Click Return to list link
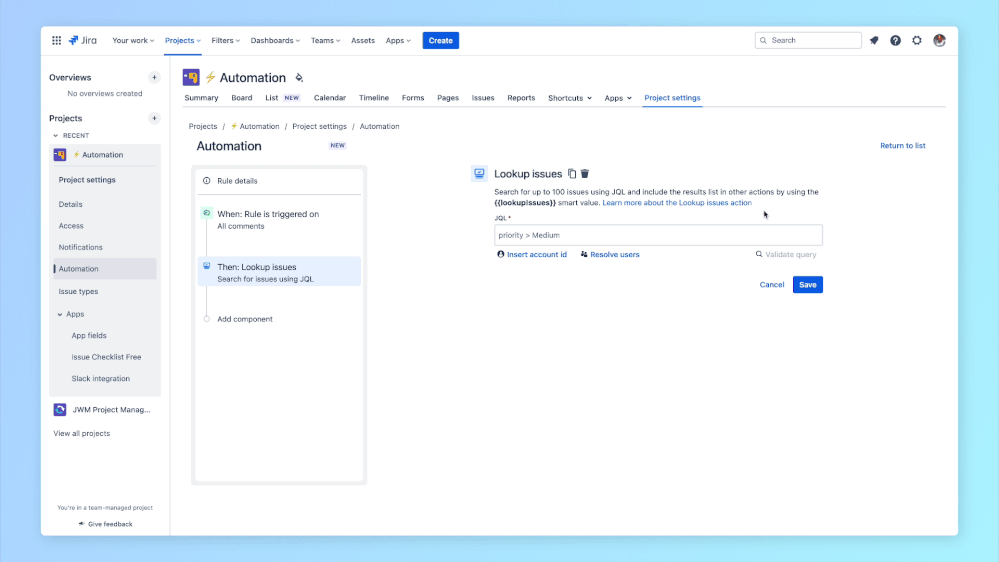 point(903,146)
